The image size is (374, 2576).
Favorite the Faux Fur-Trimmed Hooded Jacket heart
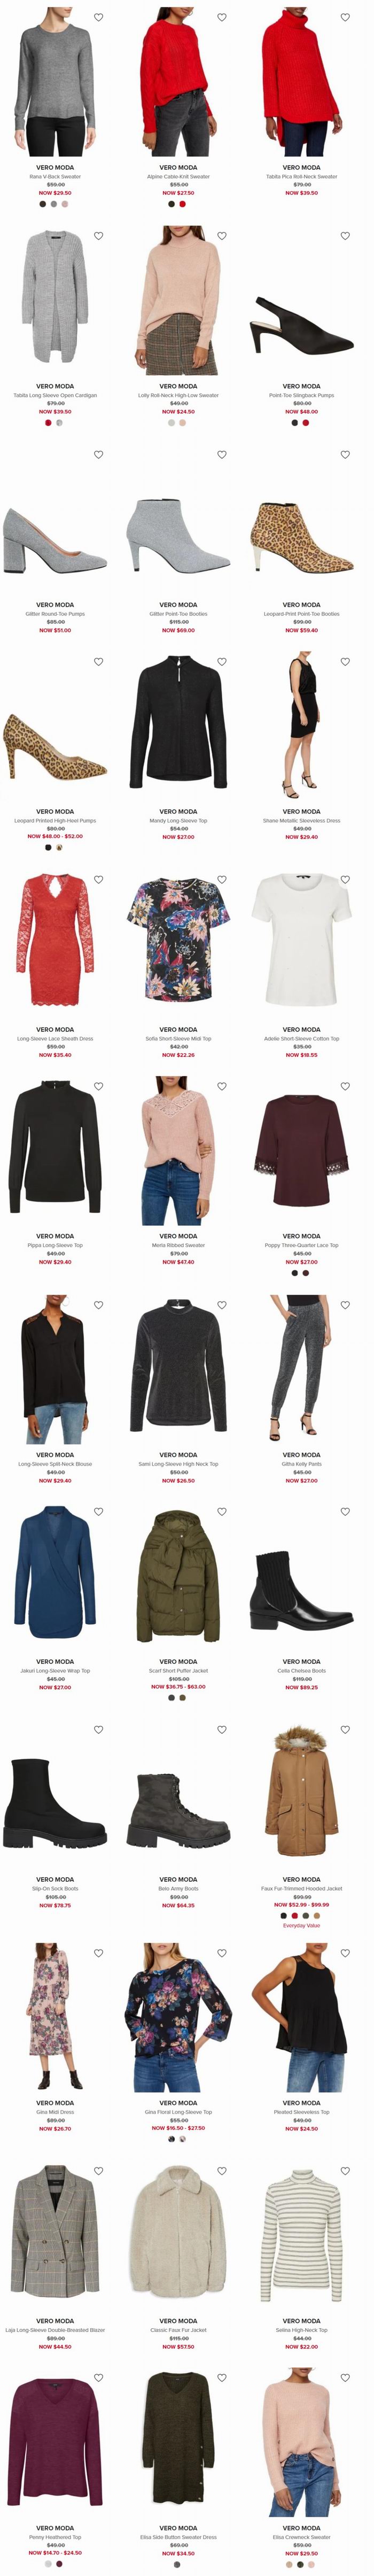tap(345, 1729)
